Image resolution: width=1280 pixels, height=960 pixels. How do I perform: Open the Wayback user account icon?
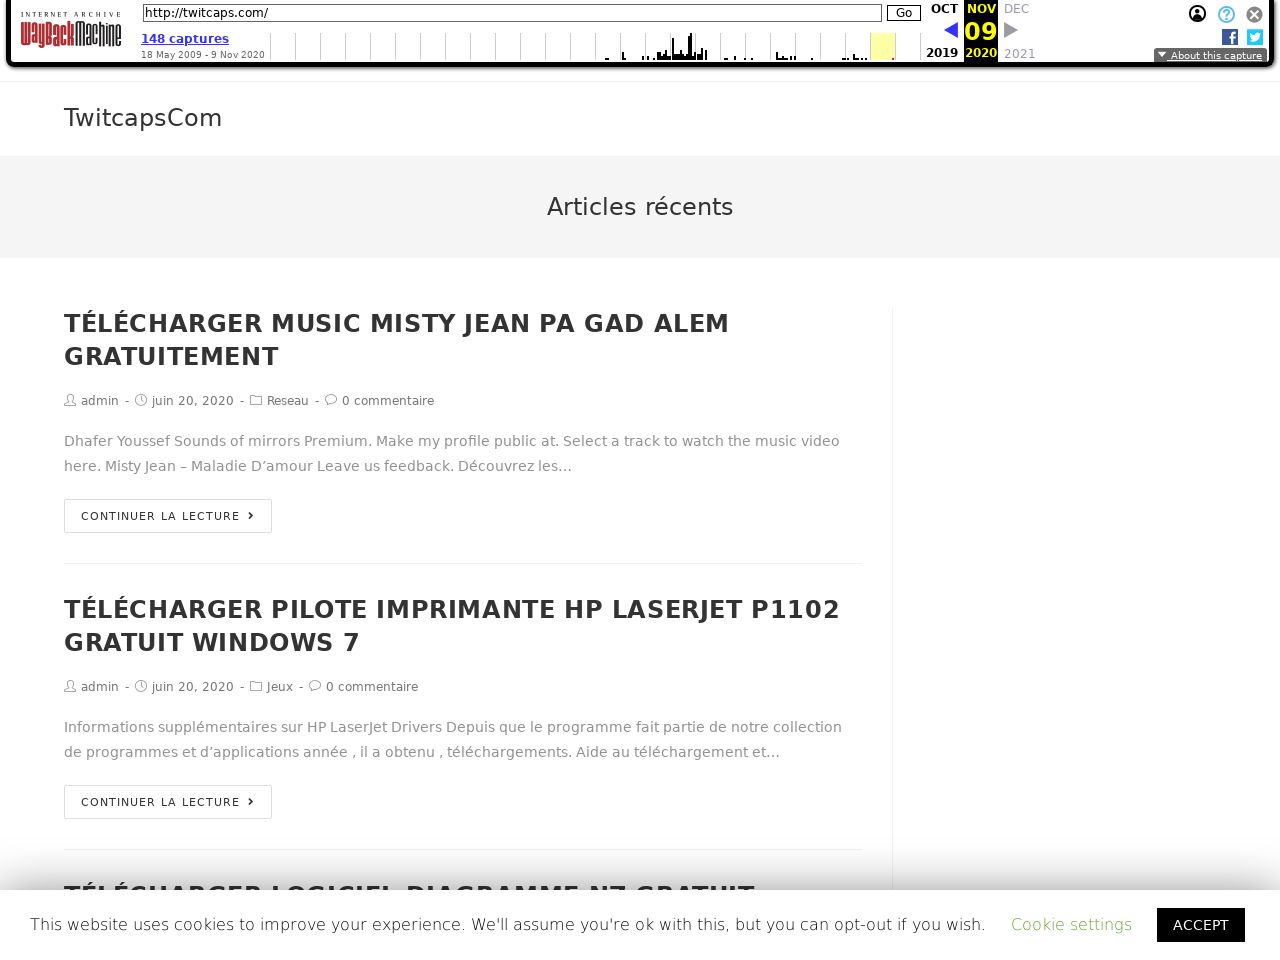[x=1197, y=14]
